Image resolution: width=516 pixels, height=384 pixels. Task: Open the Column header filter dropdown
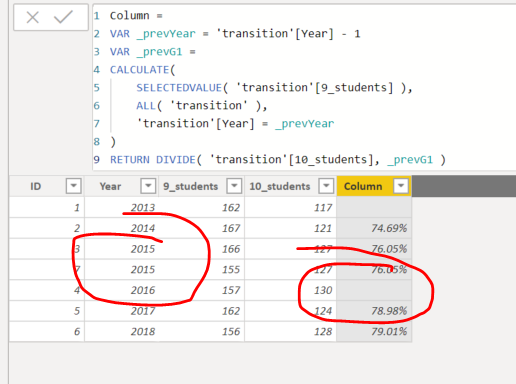(x=401, y=186)
